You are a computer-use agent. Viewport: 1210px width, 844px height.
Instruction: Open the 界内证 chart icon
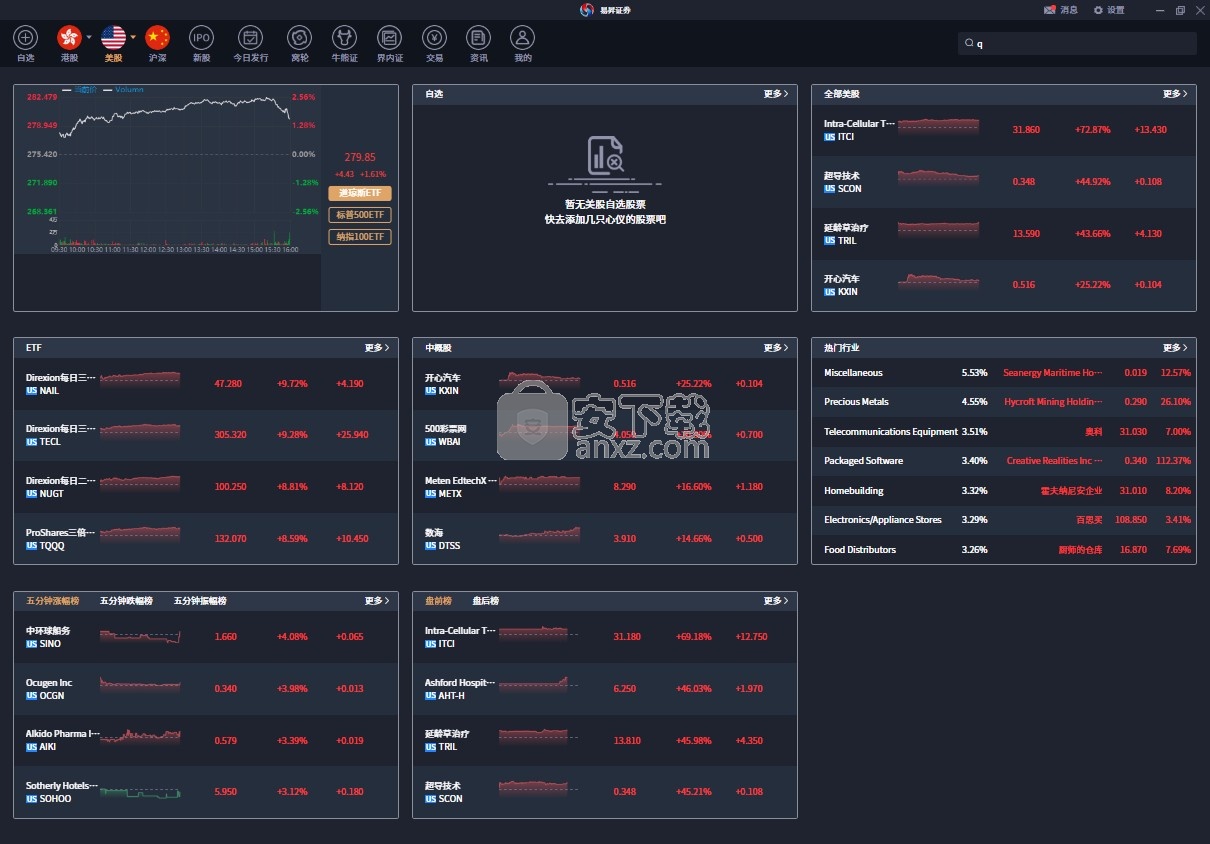(x=389, y=38)
